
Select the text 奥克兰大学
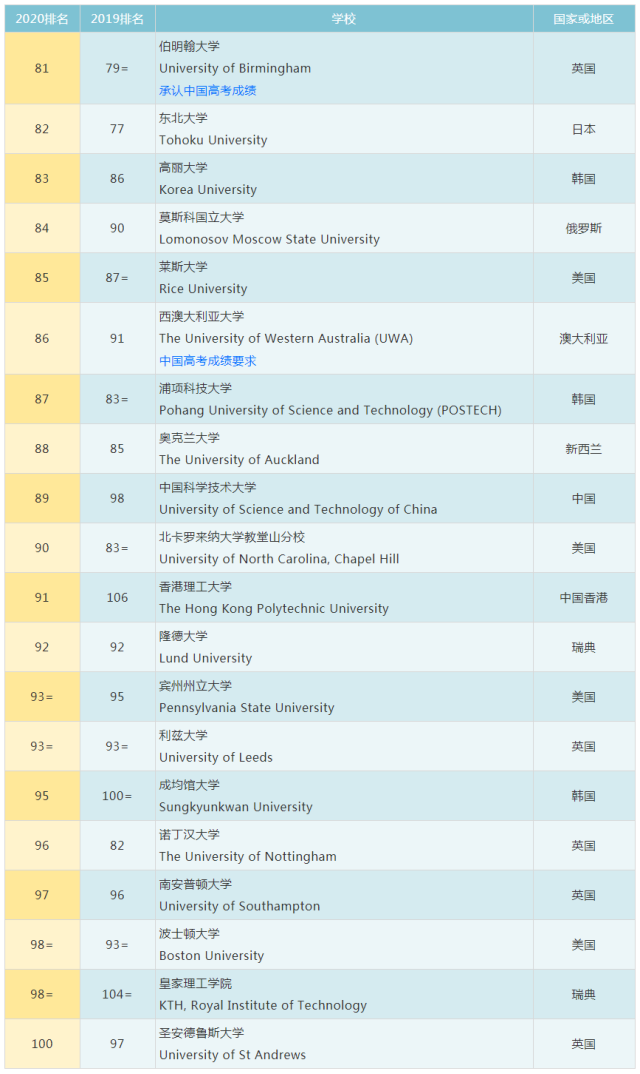click(x=189, y=438)
